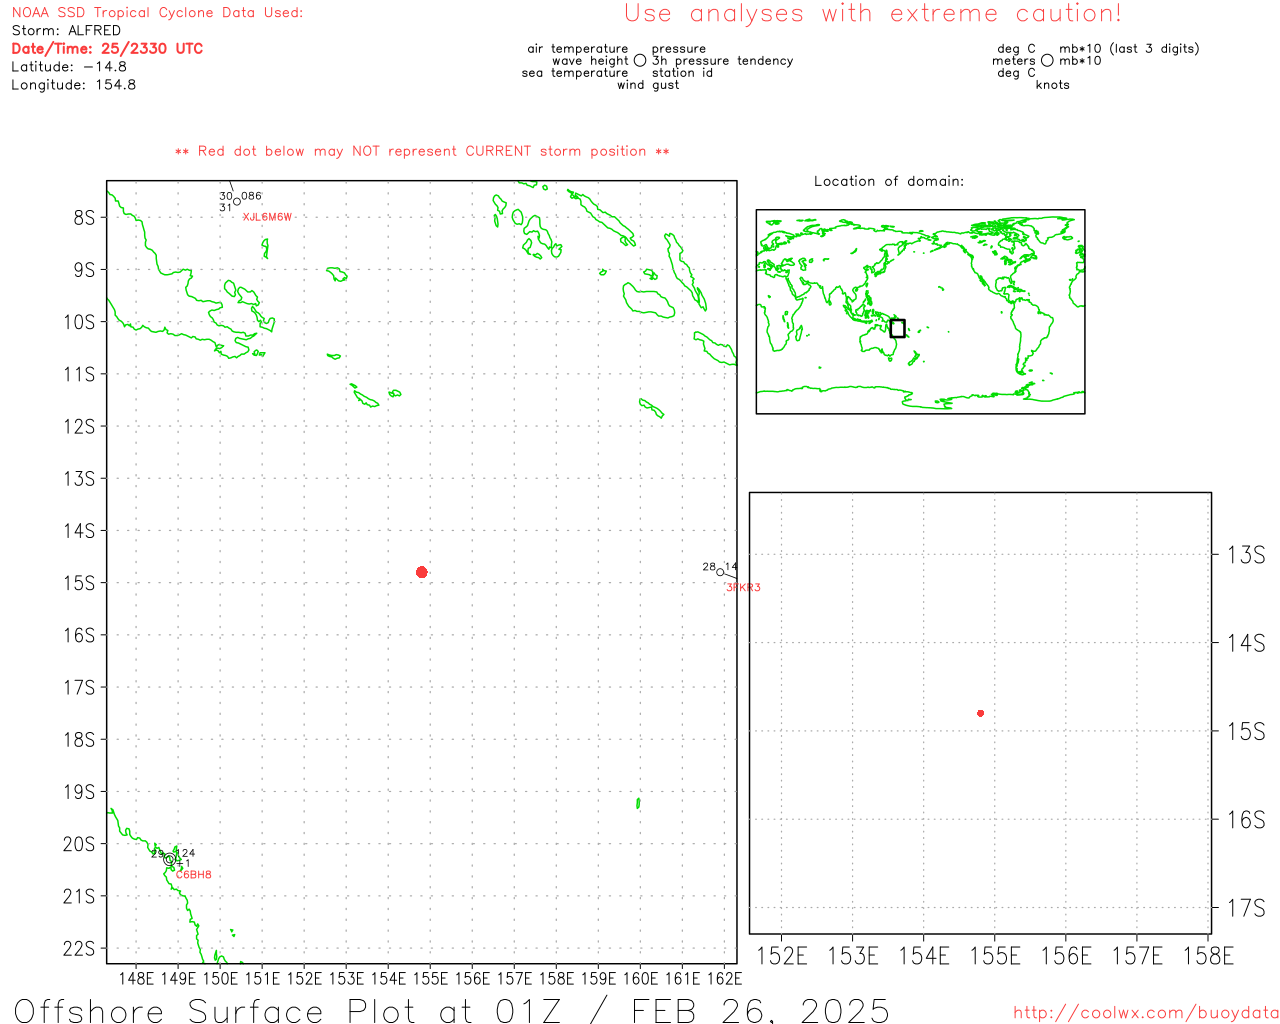Click the 10S latitude label on main map

(x=80, y=322)
